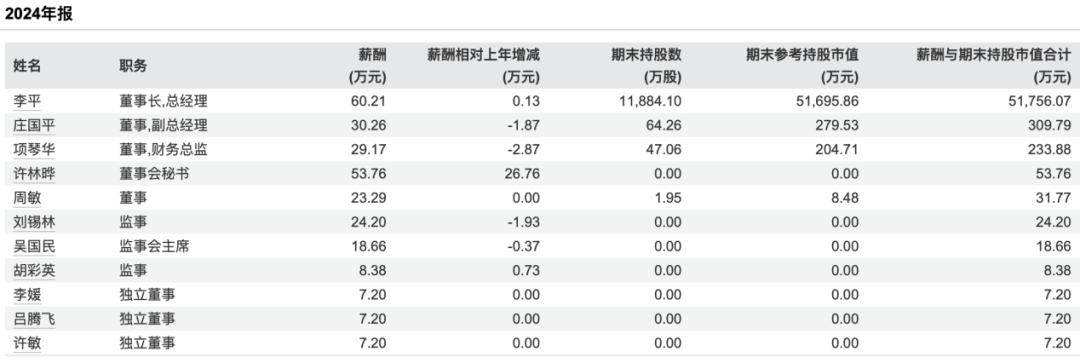The image size is (1080, 363).
Task: Open the 李媛 name link
Action: click(27, 295)
